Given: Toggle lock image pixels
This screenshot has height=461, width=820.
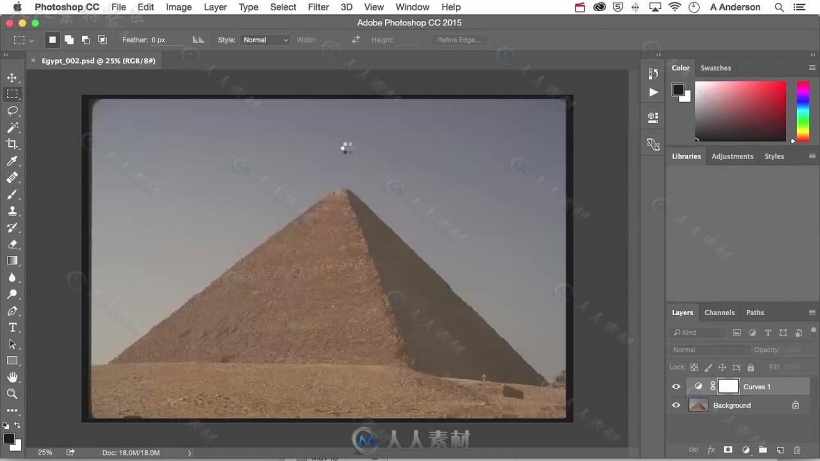Looking at the screenshot, I should click(x=708, y=367).
